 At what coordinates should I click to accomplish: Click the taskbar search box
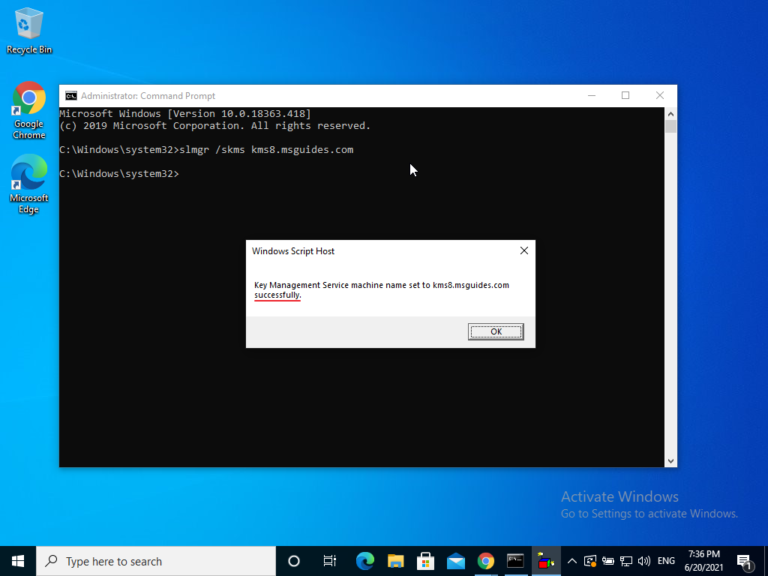(x=155, y=561)
